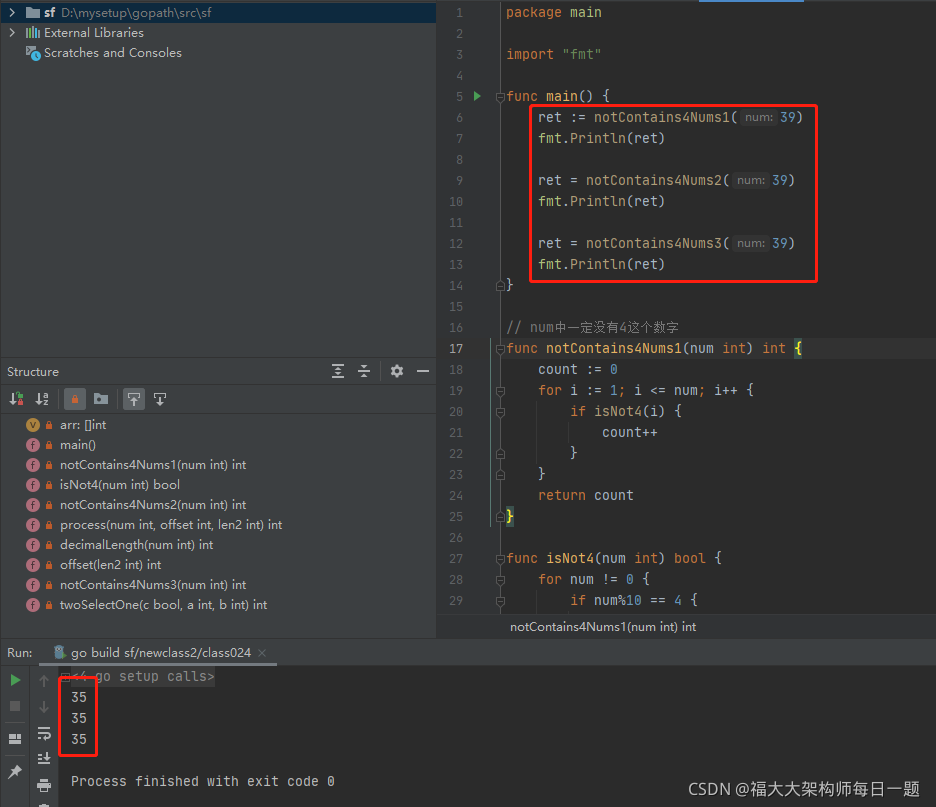Collapse notContains4Nums1 function fold marker
Screen dimensions: 936x807
(500, 349)
